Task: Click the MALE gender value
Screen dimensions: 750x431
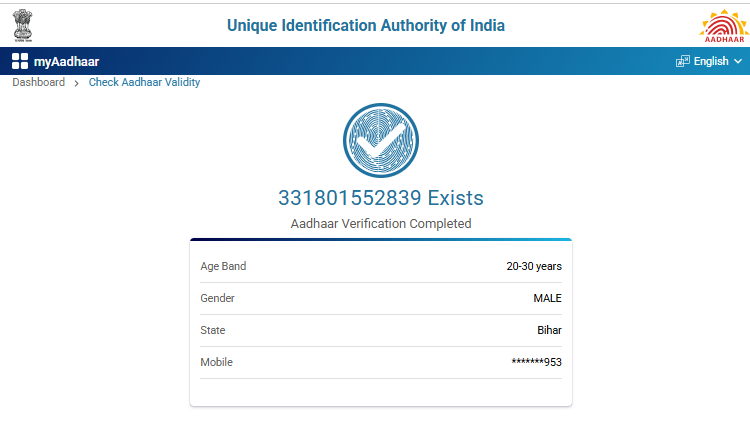Action: coord(547,298)
